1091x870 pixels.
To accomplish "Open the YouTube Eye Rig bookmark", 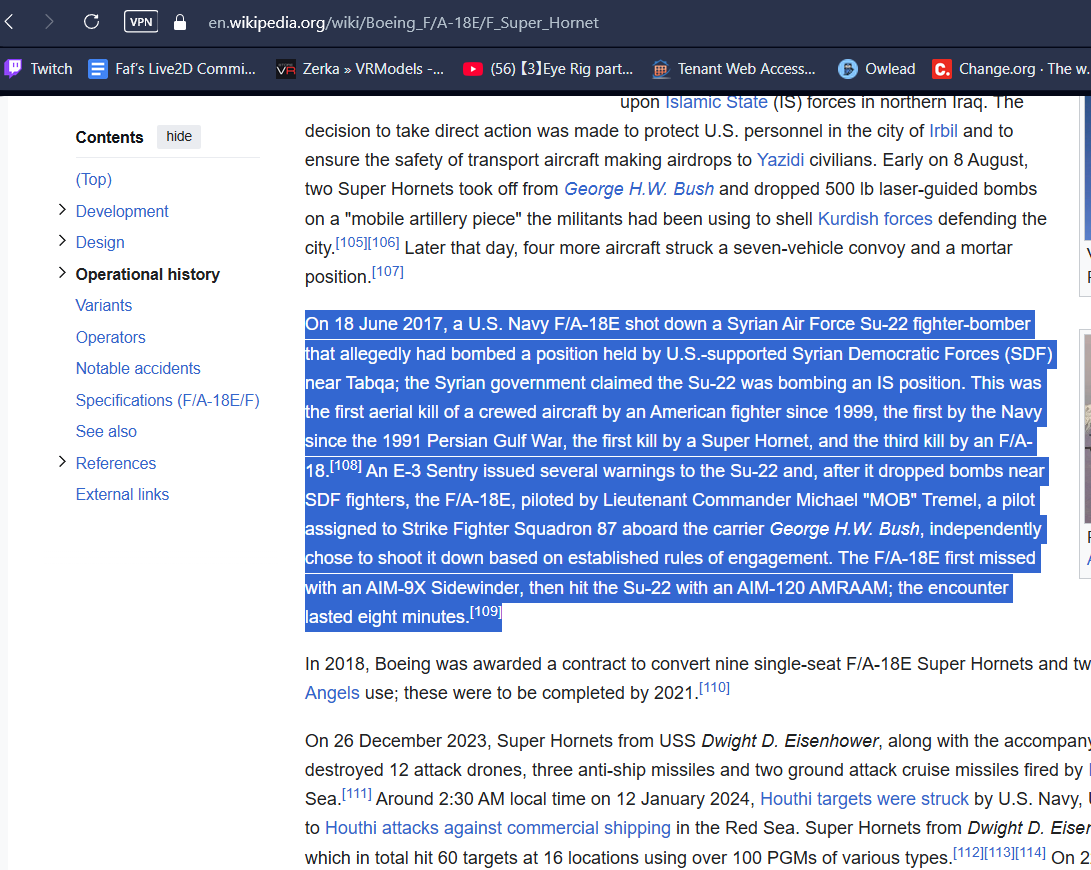I will (548, 69).
